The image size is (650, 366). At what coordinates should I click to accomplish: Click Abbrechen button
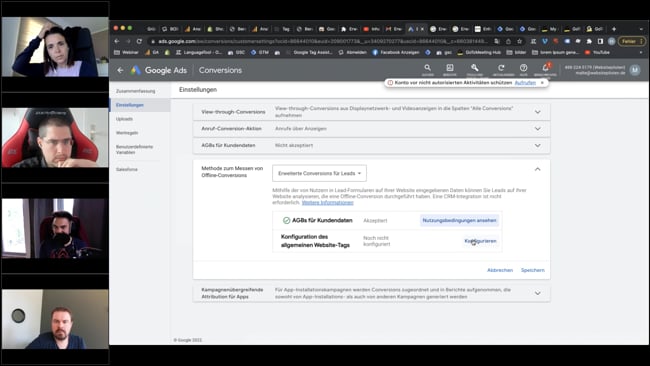(500, 270)
